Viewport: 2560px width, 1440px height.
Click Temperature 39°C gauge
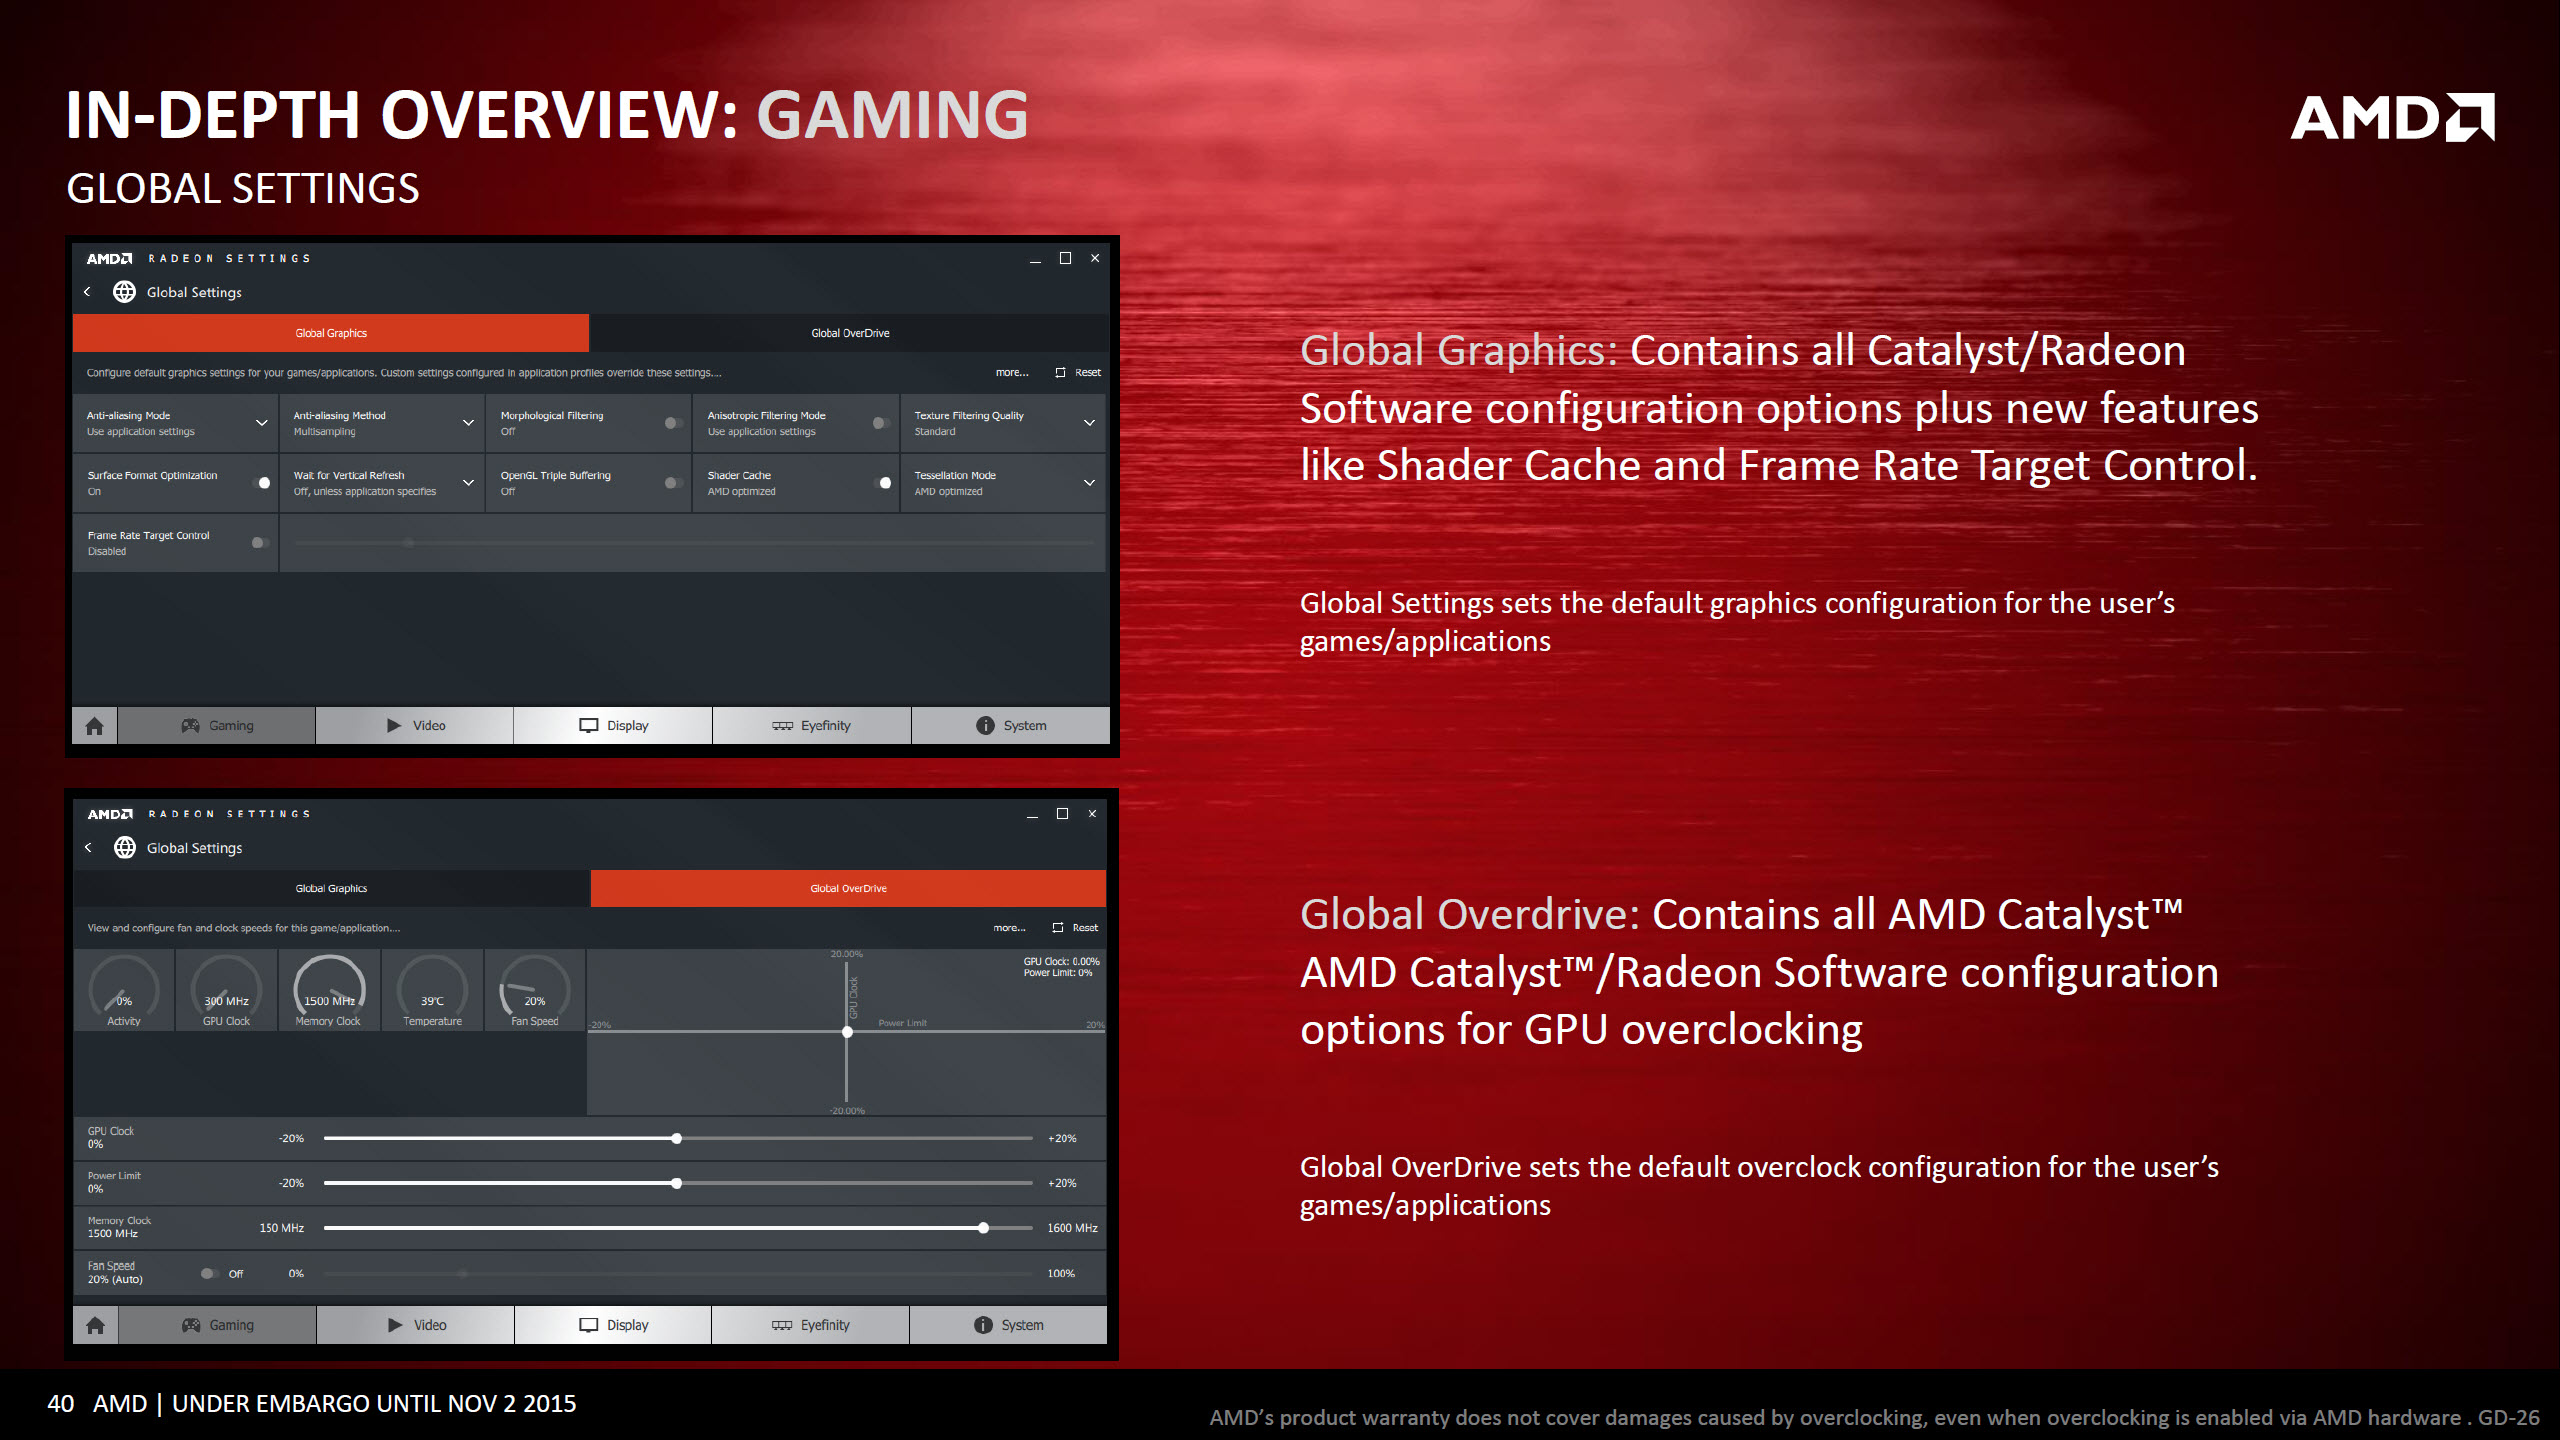432,990
